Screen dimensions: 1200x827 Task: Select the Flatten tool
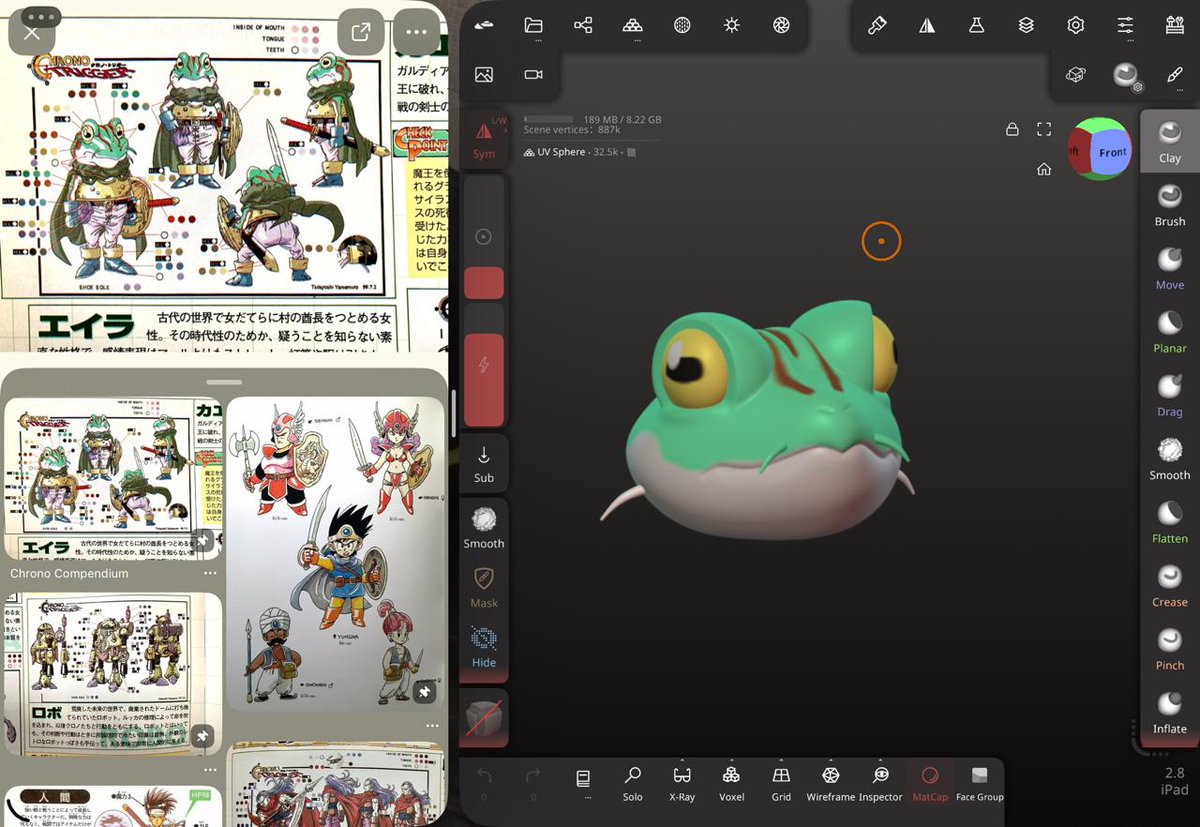1170,522
